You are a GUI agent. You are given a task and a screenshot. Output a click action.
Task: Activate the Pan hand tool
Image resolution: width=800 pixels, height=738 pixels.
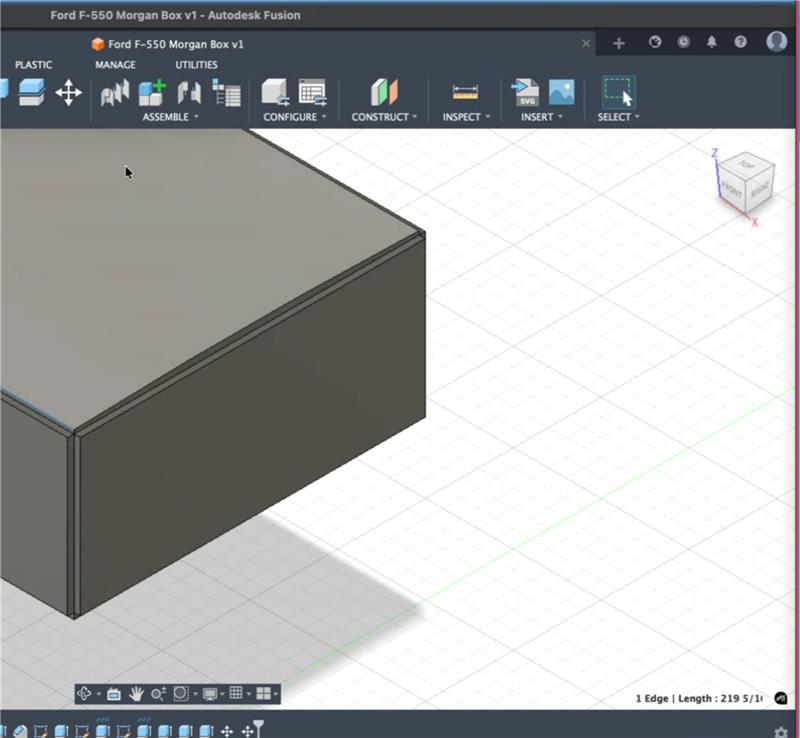[x=136, y=694]
